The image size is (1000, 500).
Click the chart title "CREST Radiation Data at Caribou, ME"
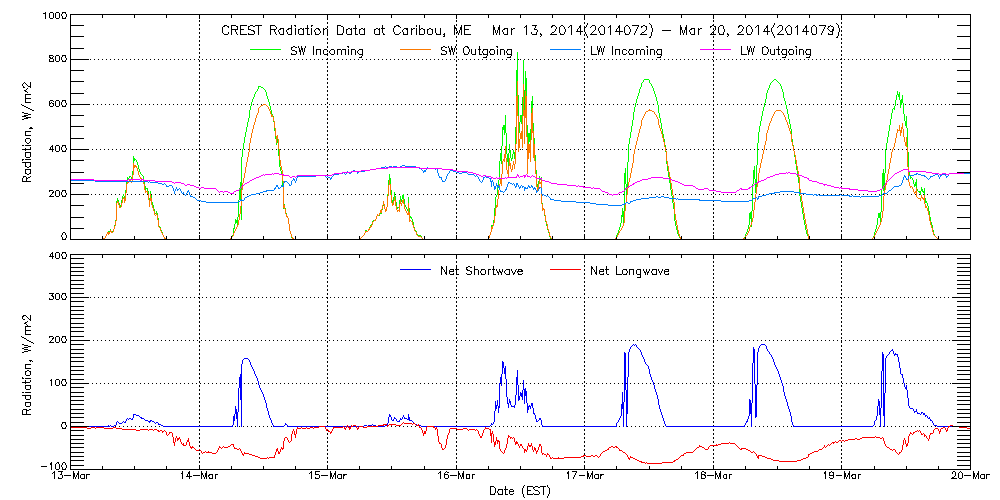346,31
